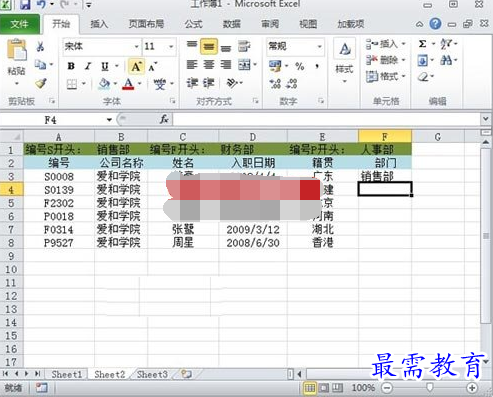493x397 pixels.
Task: Click the Paste clipboard icon
Action: [x=16, y=50]
